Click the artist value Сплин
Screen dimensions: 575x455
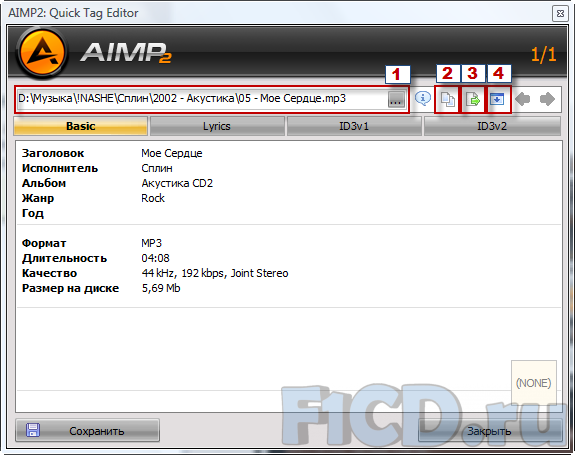point(157,168)
